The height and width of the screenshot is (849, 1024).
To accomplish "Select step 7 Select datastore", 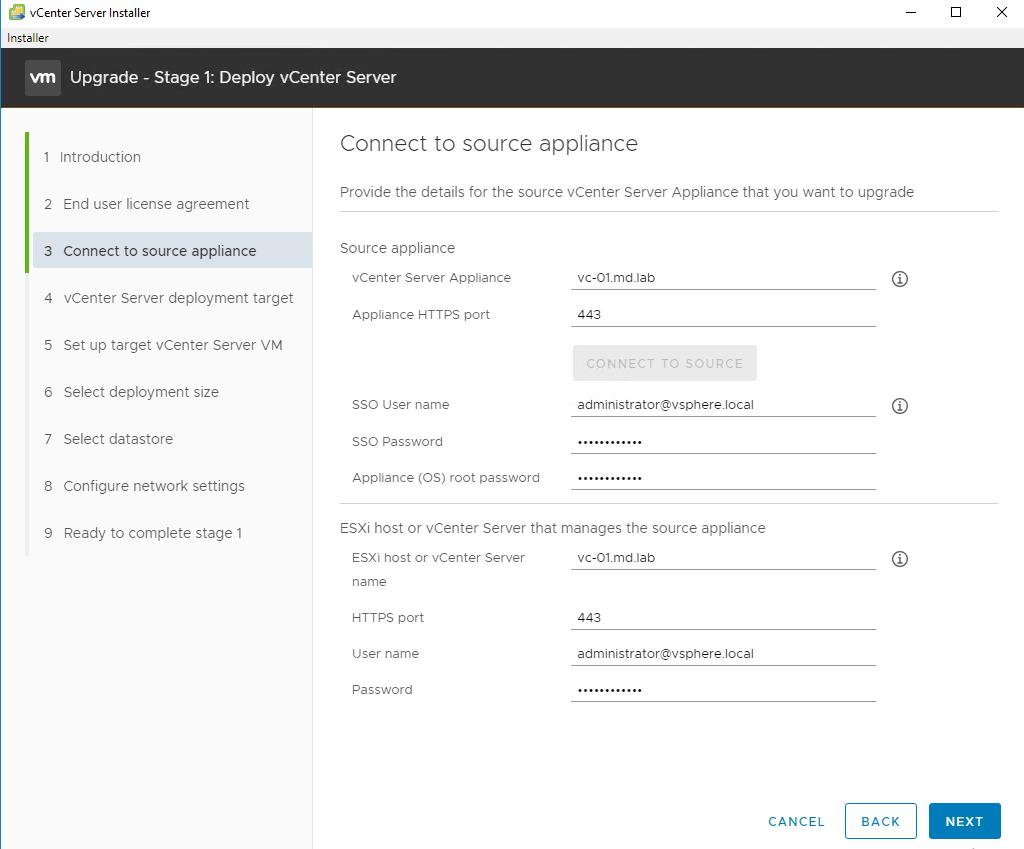I will [x=108, y=439].
